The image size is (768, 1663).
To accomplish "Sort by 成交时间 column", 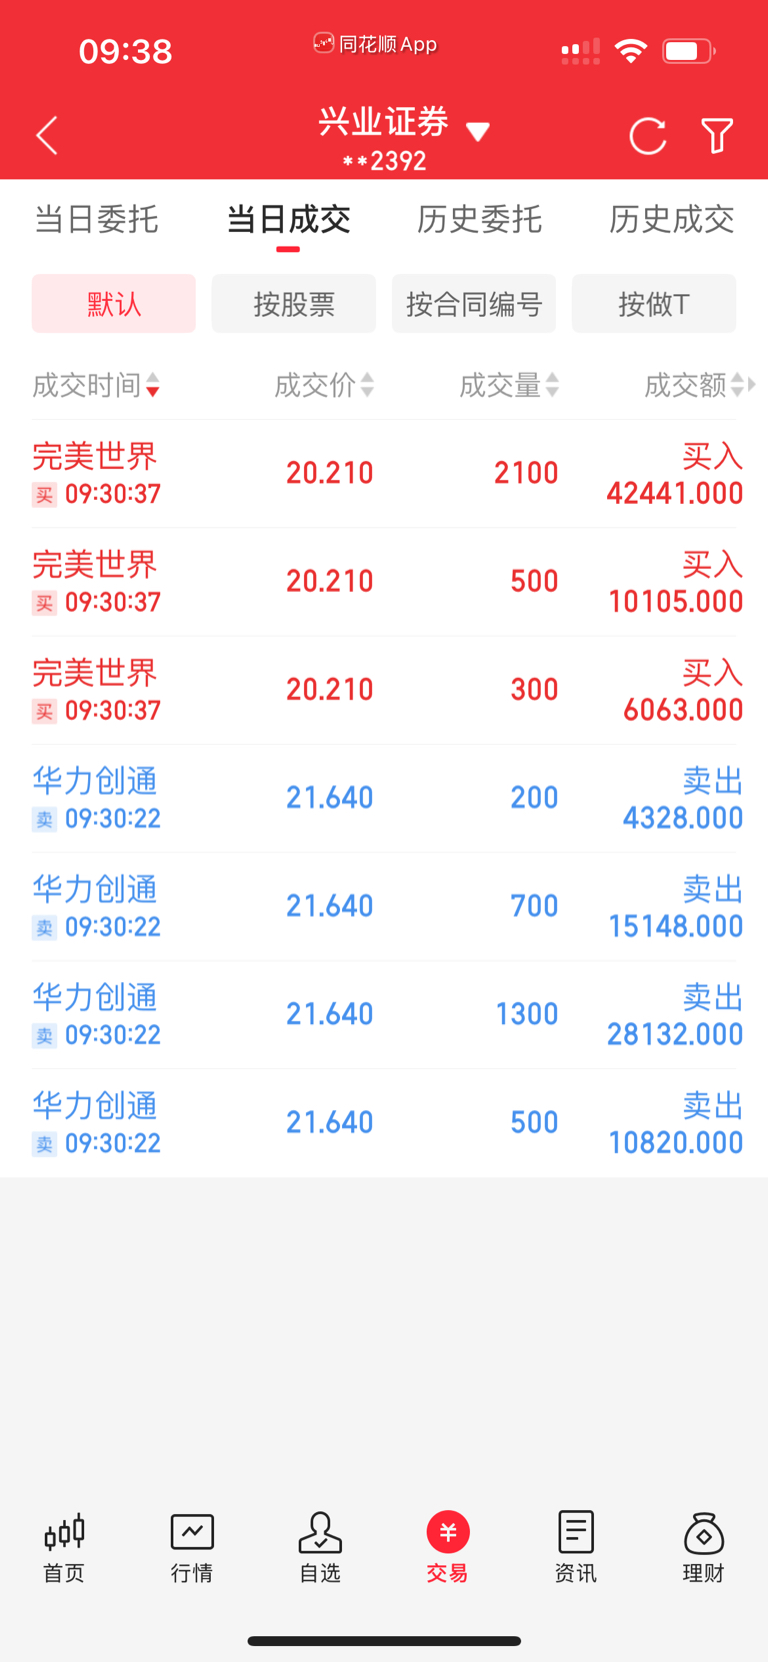I will click(x=96, y=385).
